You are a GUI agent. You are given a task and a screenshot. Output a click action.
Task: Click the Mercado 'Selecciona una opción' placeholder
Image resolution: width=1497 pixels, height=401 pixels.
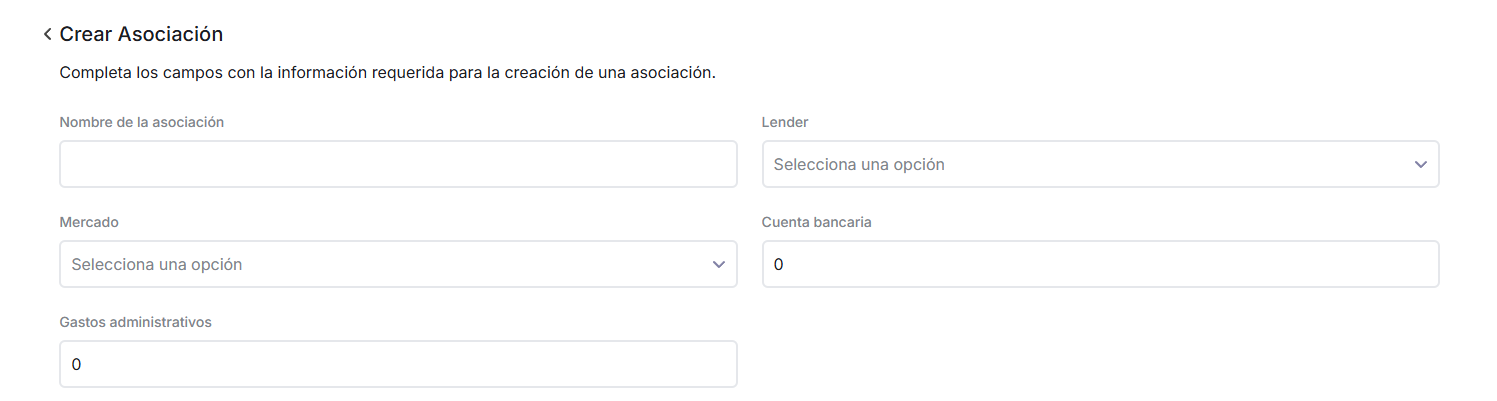tap(157, 264)
